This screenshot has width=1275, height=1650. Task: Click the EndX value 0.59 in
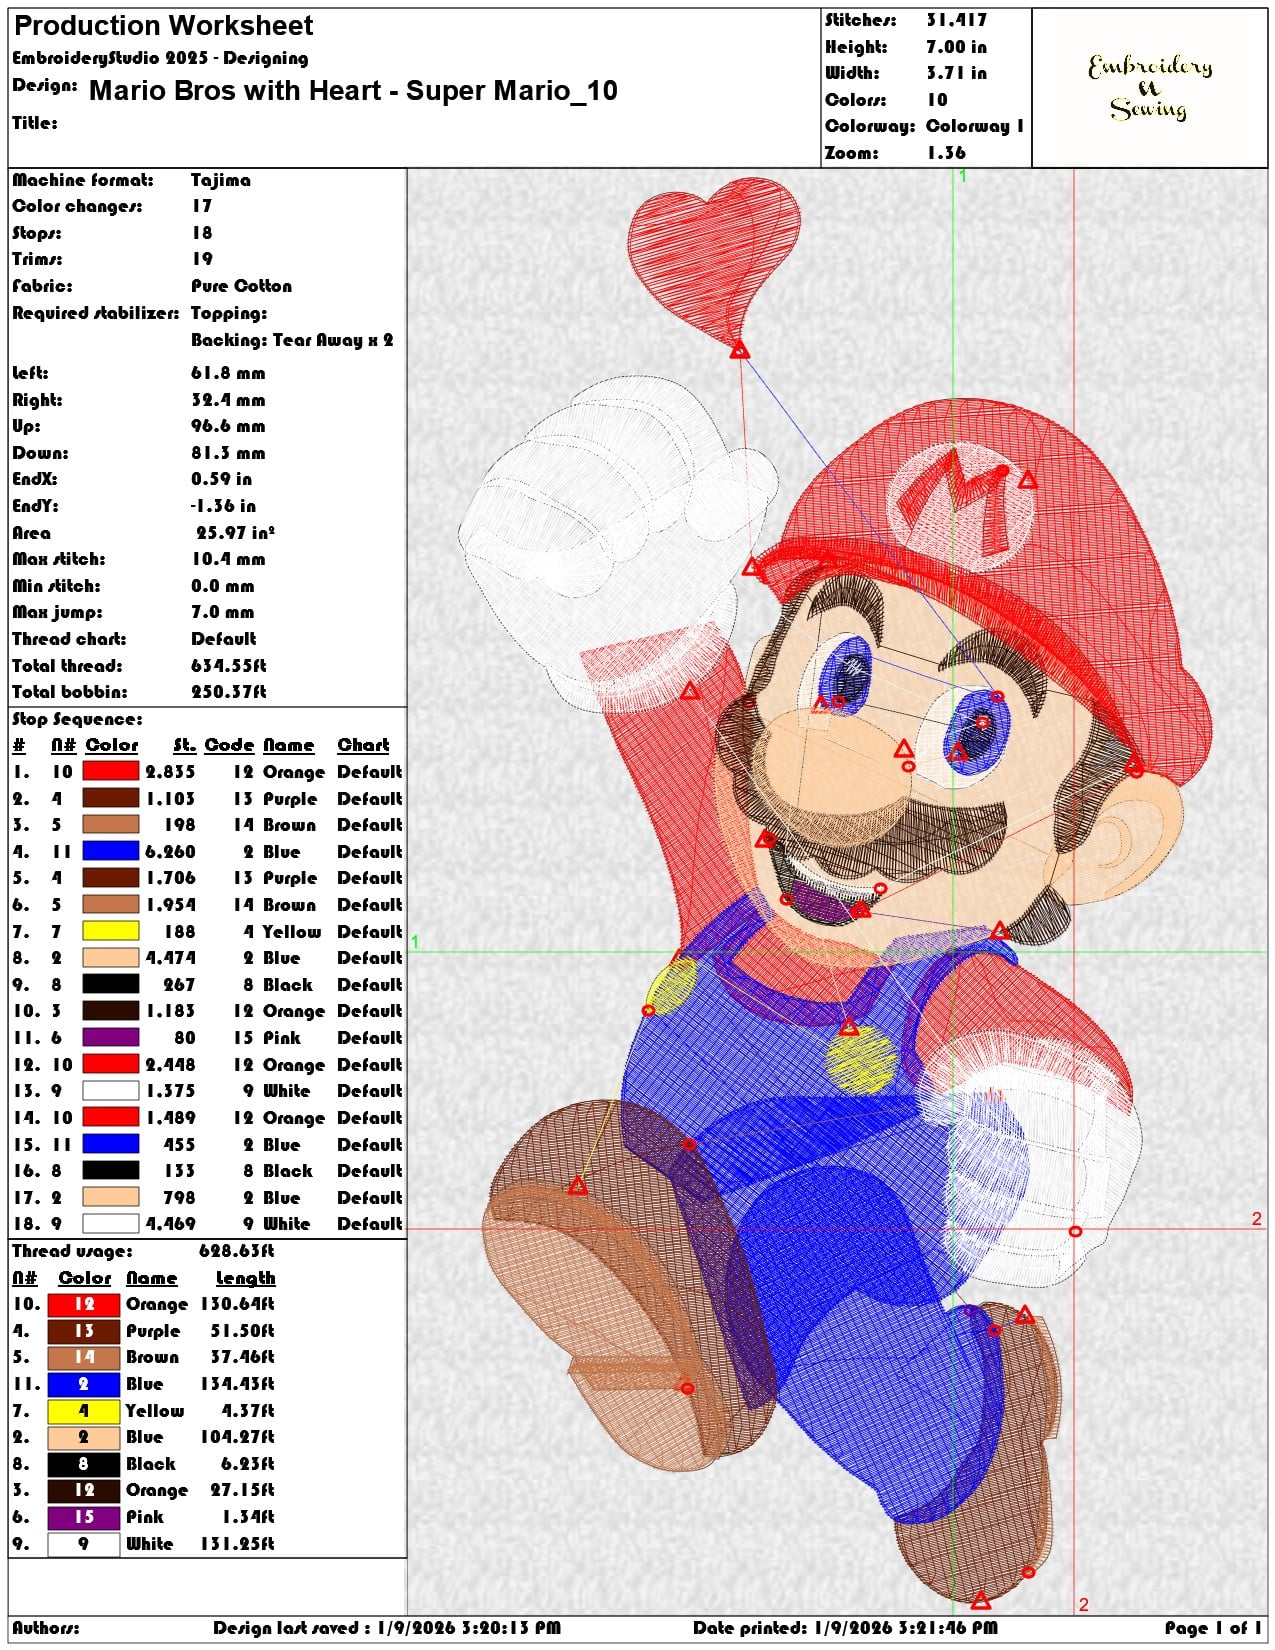[221, 479]
